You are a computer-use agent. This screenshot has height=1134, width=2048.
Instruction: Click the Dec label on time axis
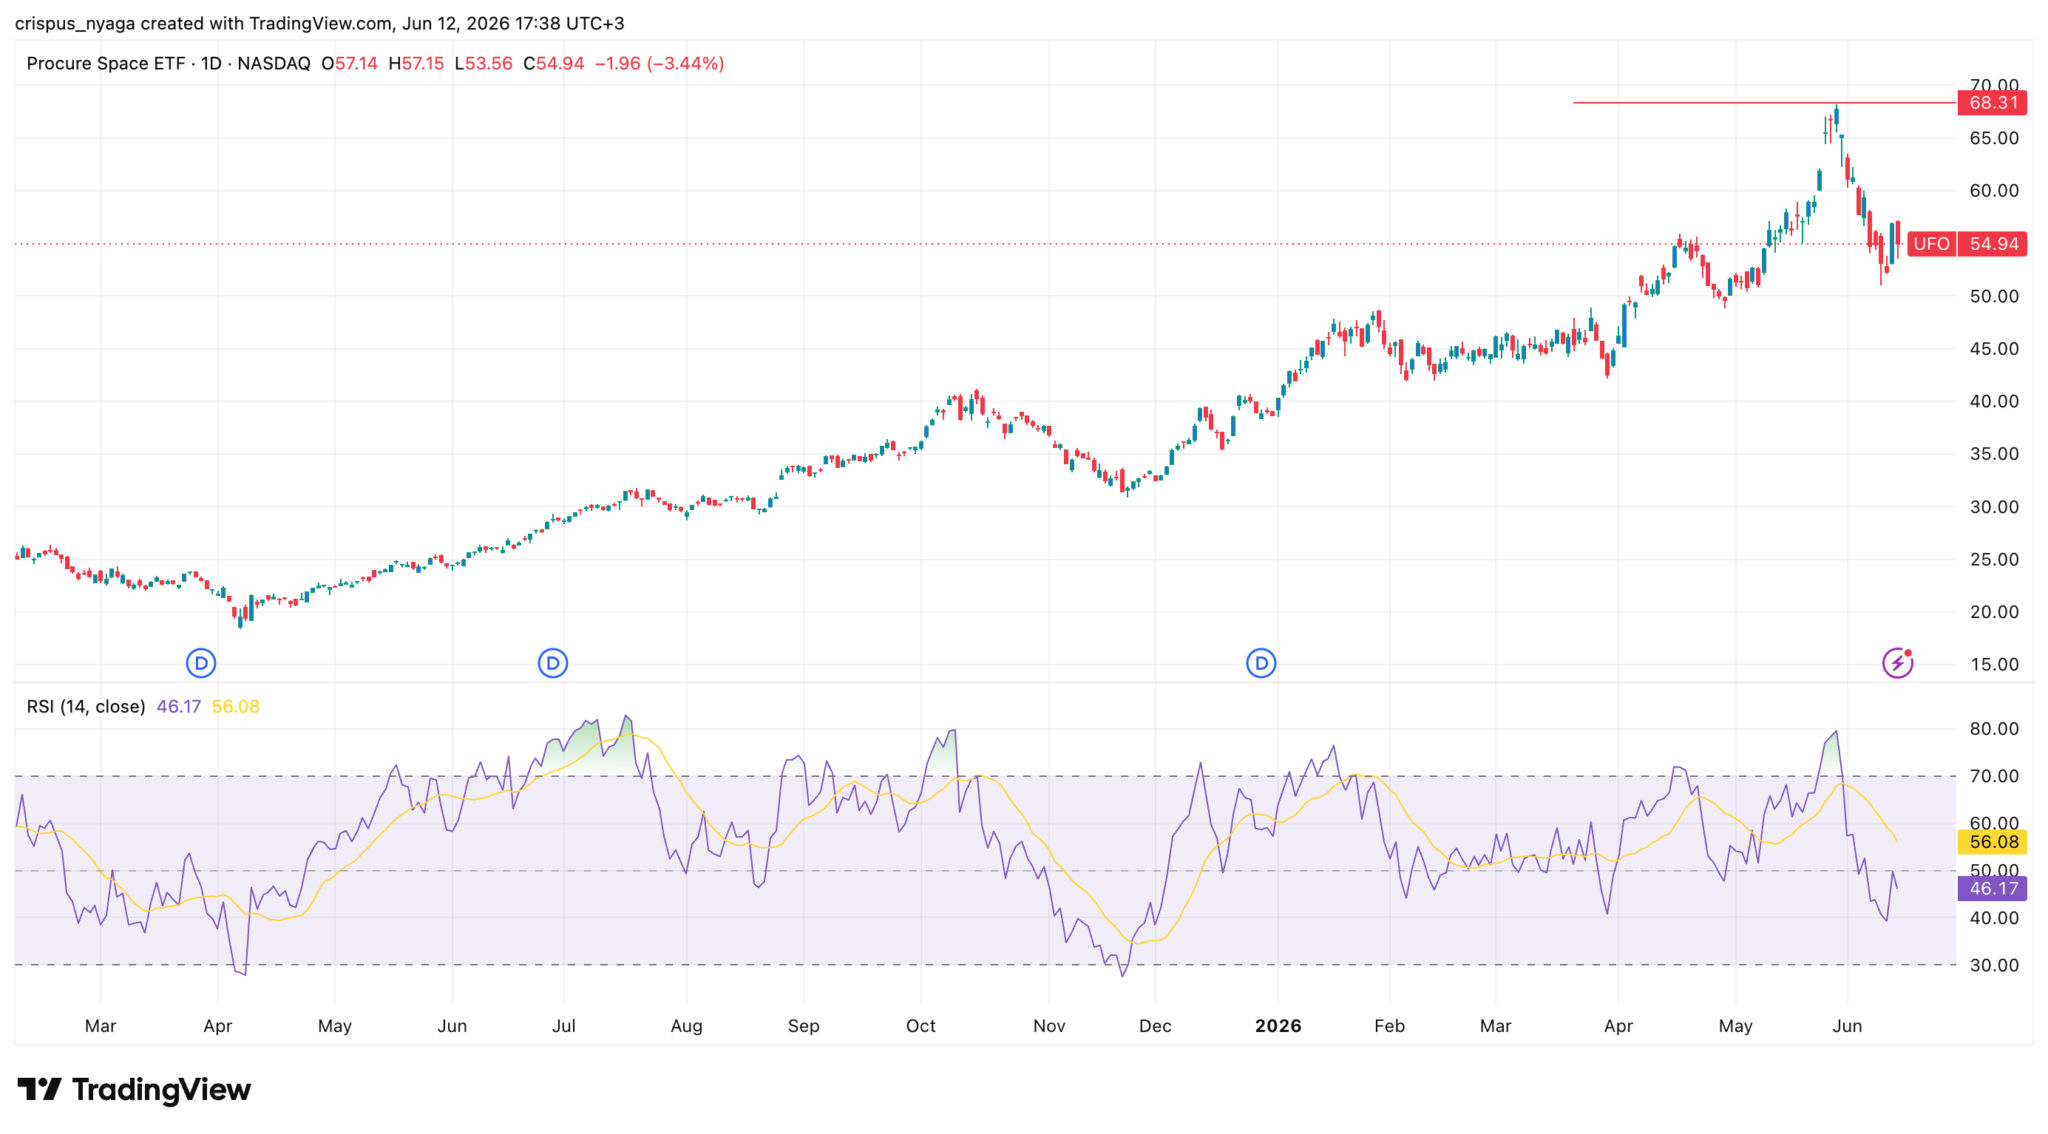pyautogui.click(x=1155, y=1026)
